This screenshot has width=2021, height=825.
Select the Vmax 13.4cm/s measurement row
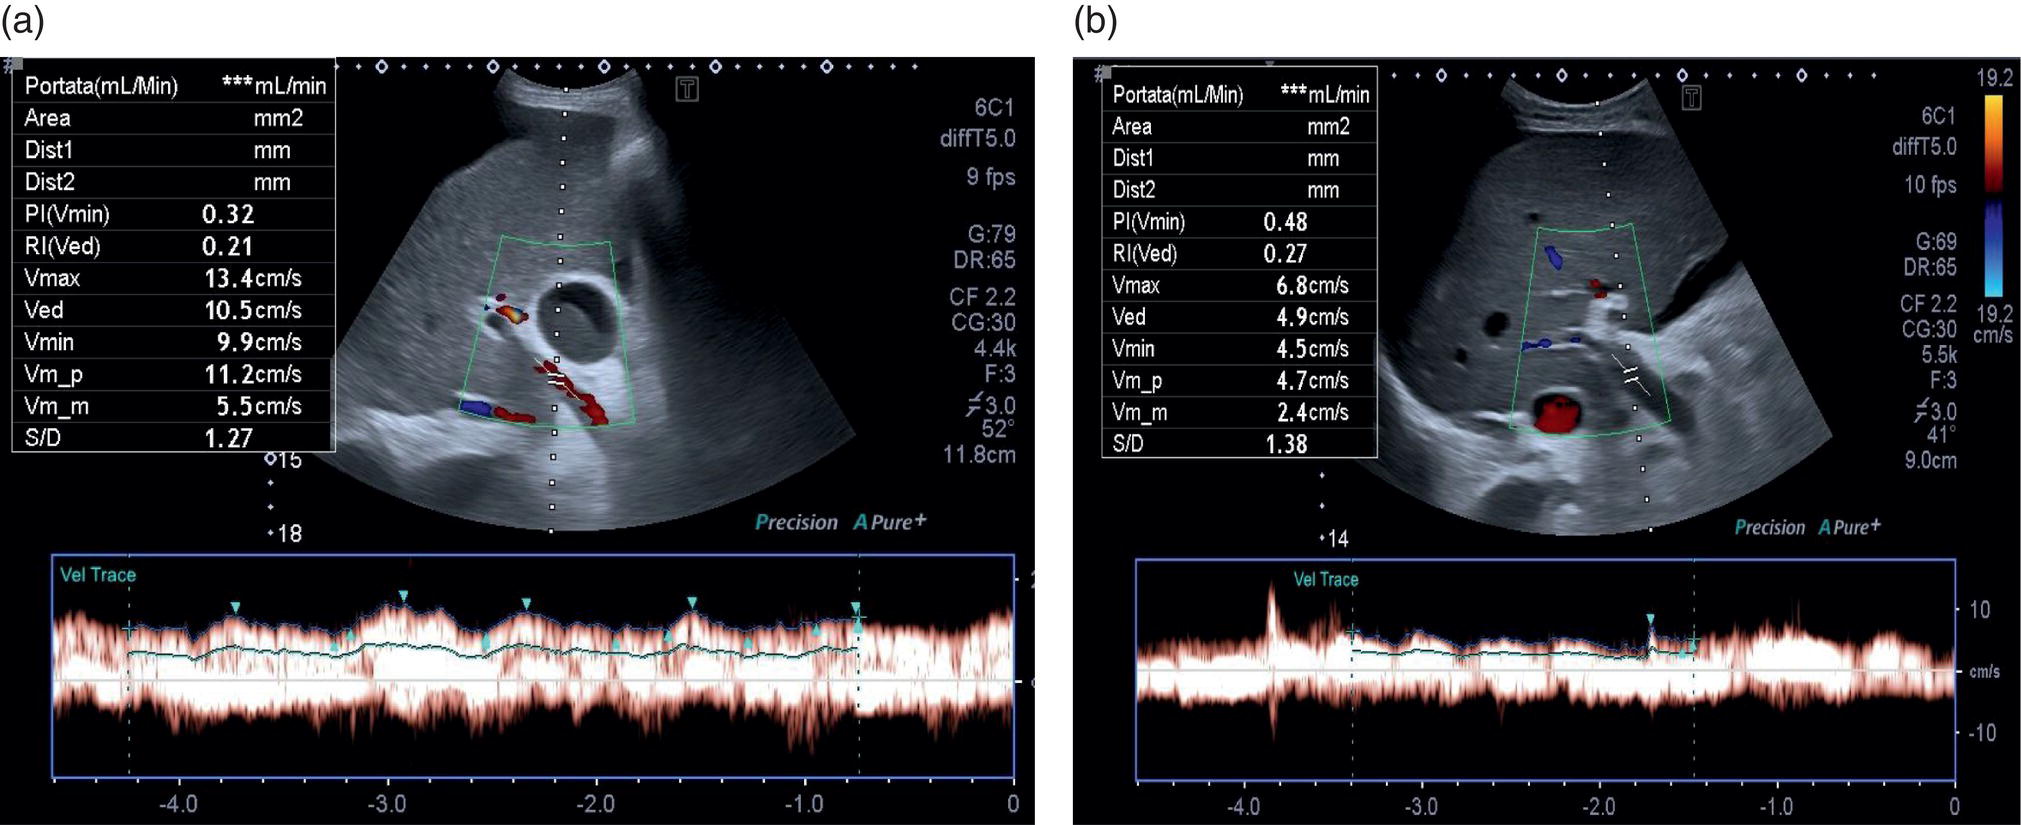(174, 278)
